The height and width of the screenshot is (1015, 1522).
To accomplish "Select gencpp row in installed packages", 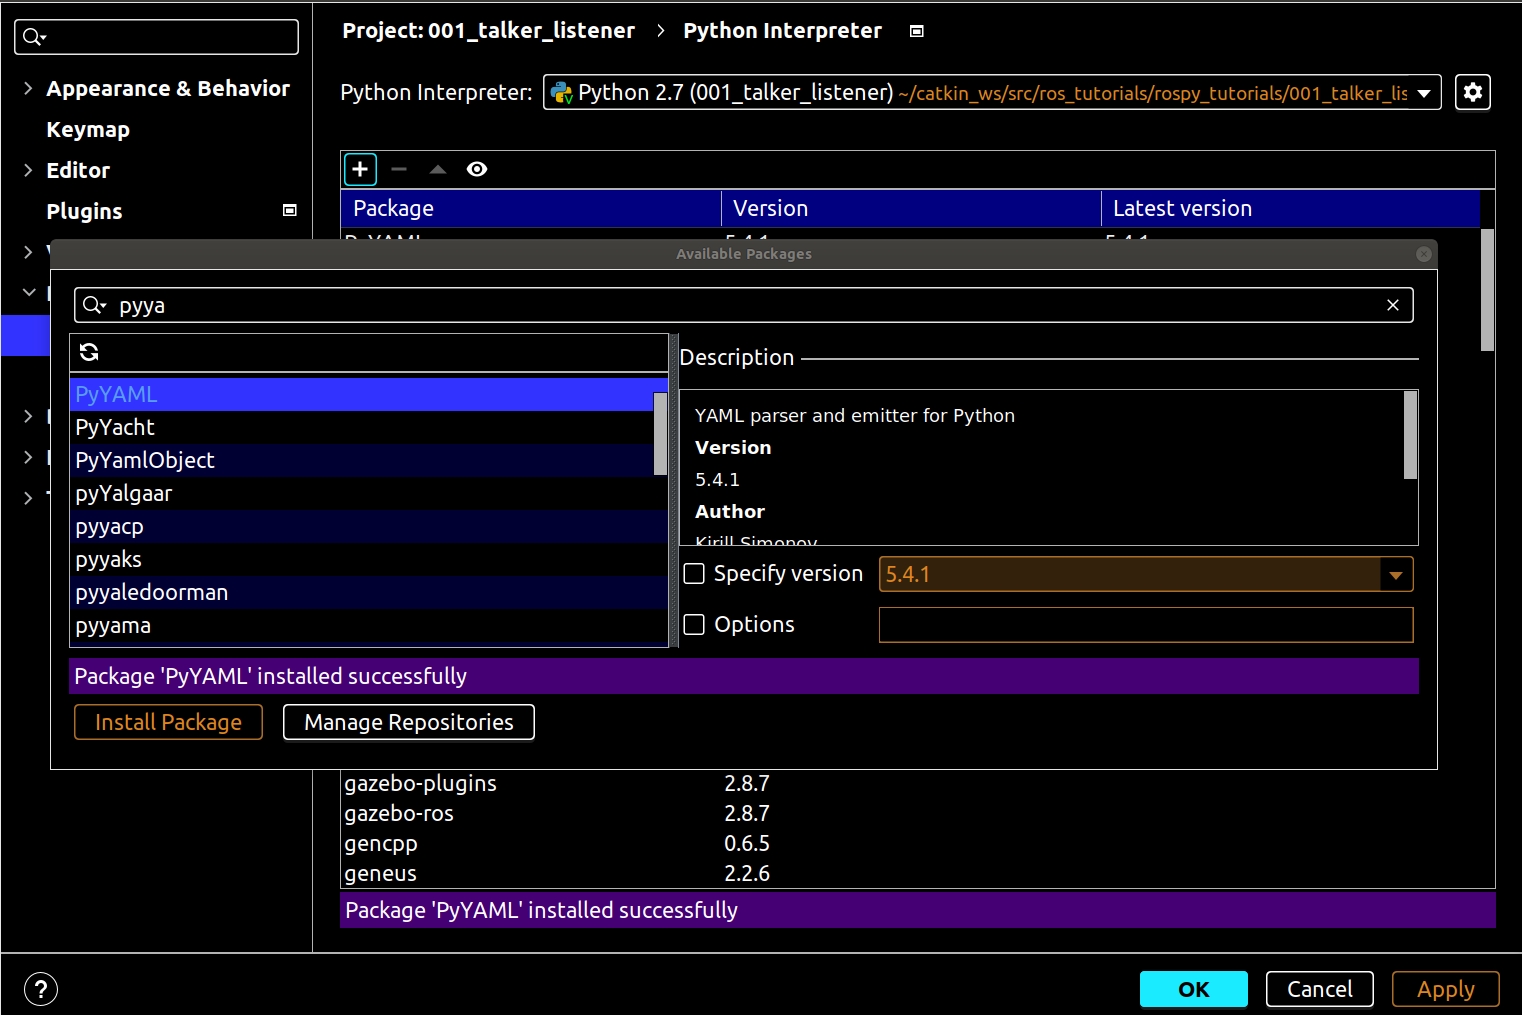I will (910, 843).
